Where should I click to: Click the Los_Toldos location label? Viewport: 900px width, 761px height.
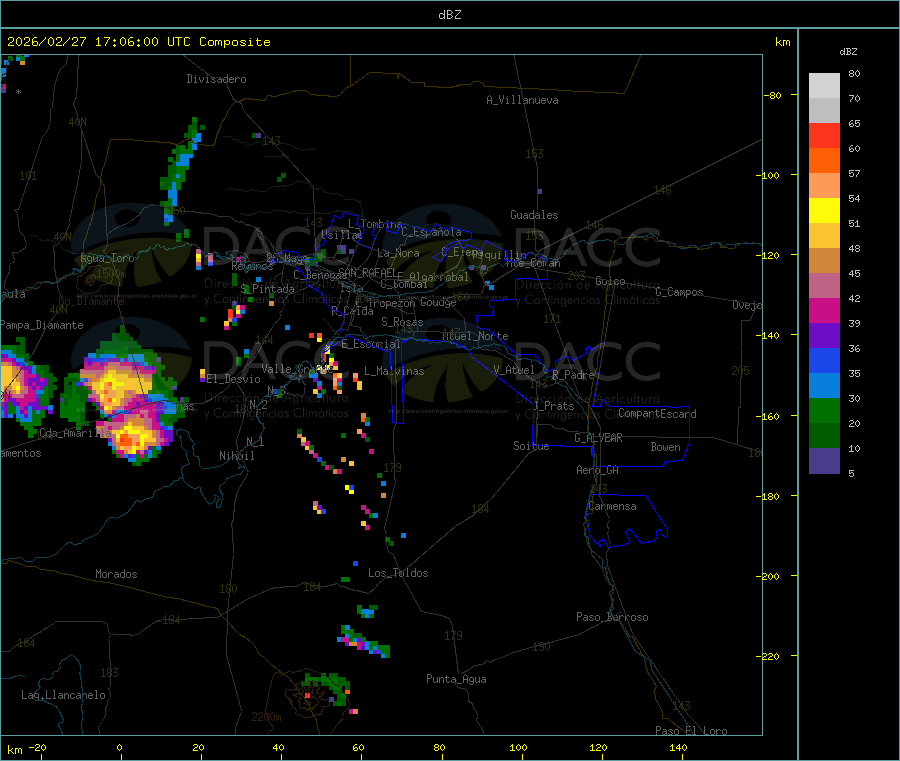pos(398,573)
